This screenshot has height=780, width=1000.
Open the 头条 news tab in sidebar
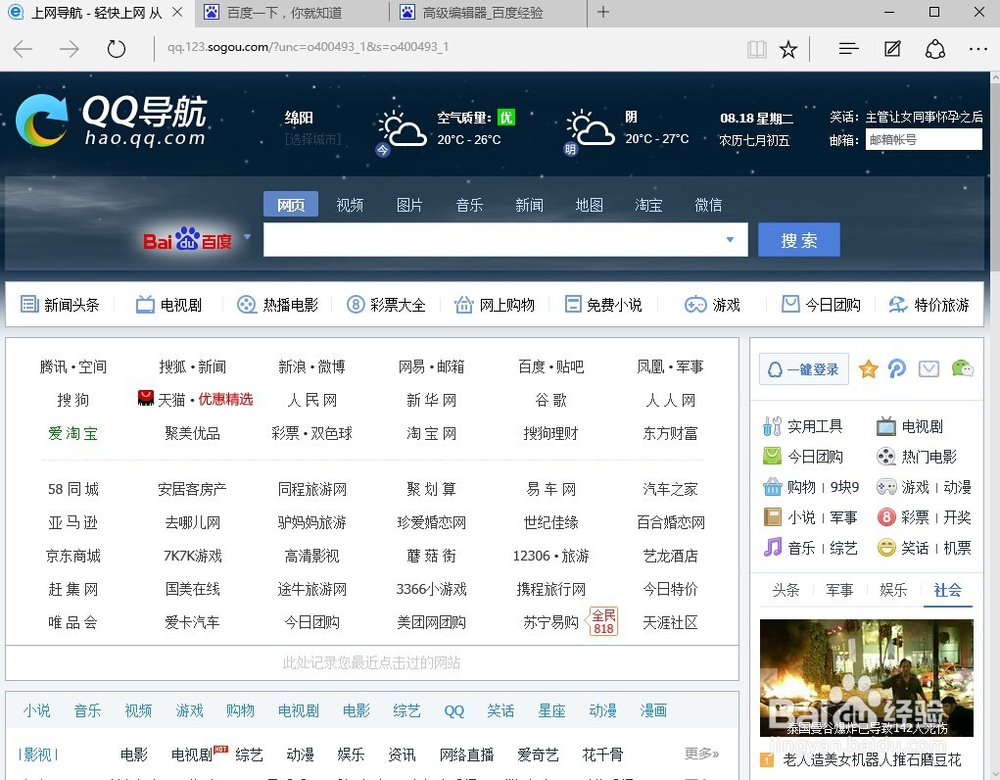pyautogui.click(x=786, y=590)
